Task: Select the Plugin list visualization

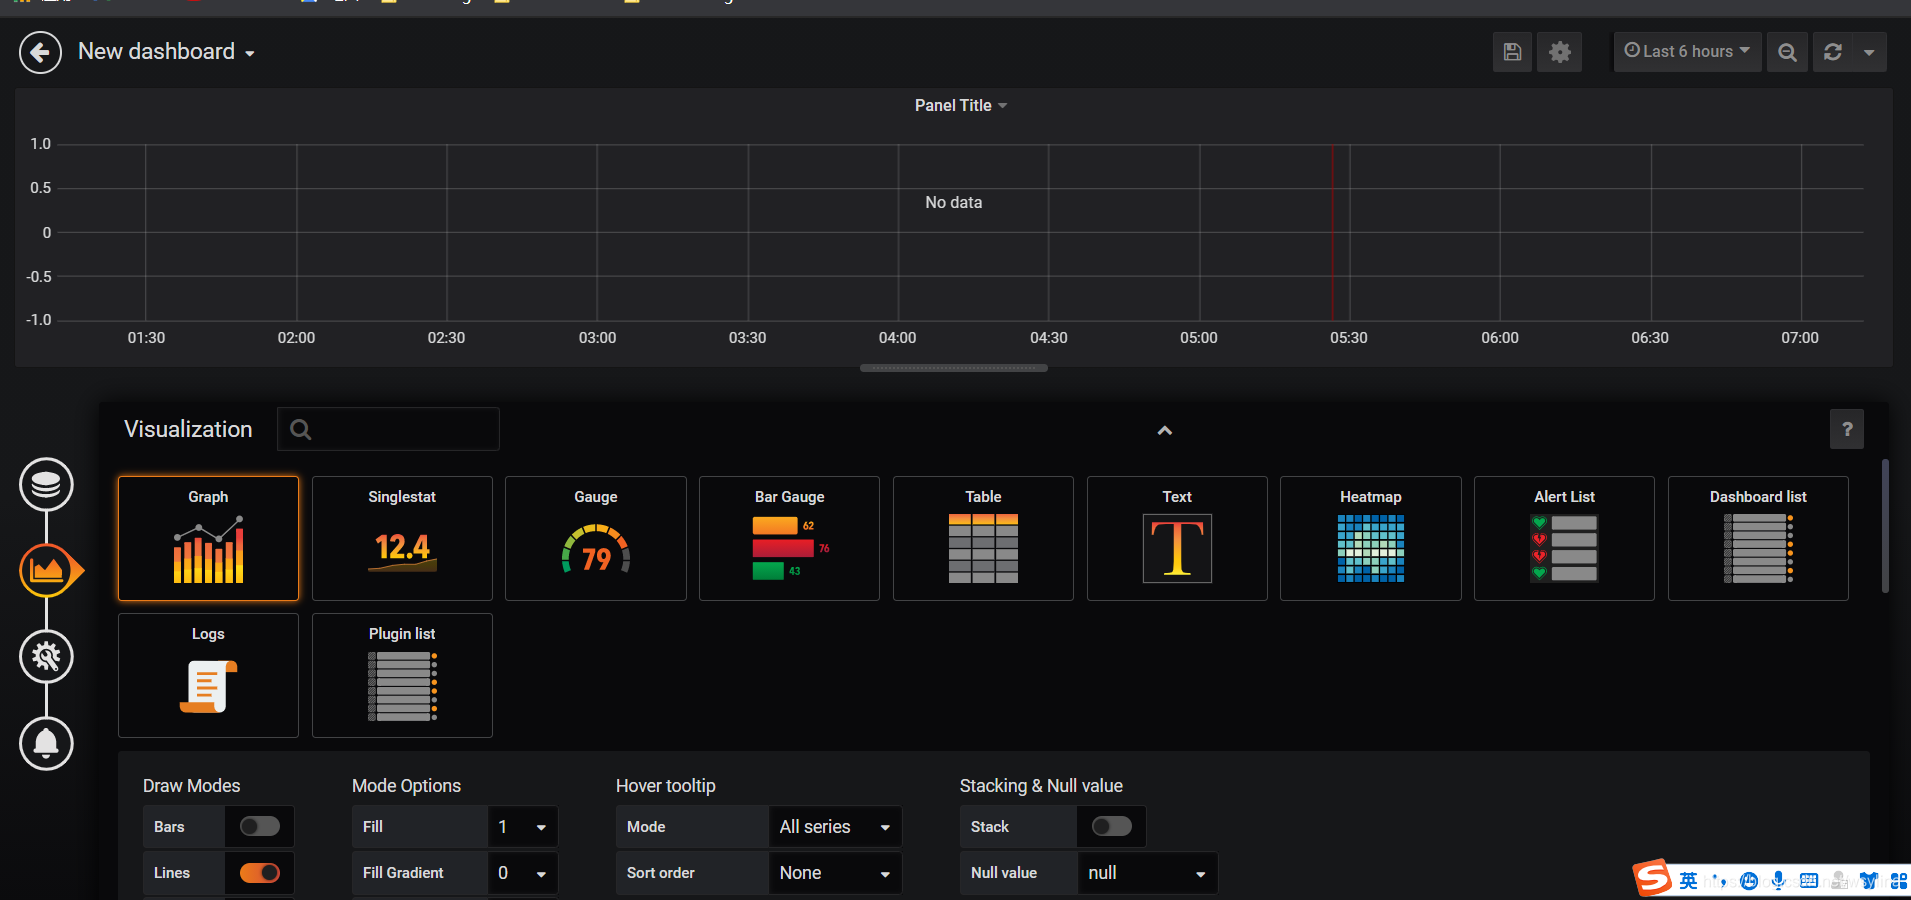Action: tap(402, 675)
